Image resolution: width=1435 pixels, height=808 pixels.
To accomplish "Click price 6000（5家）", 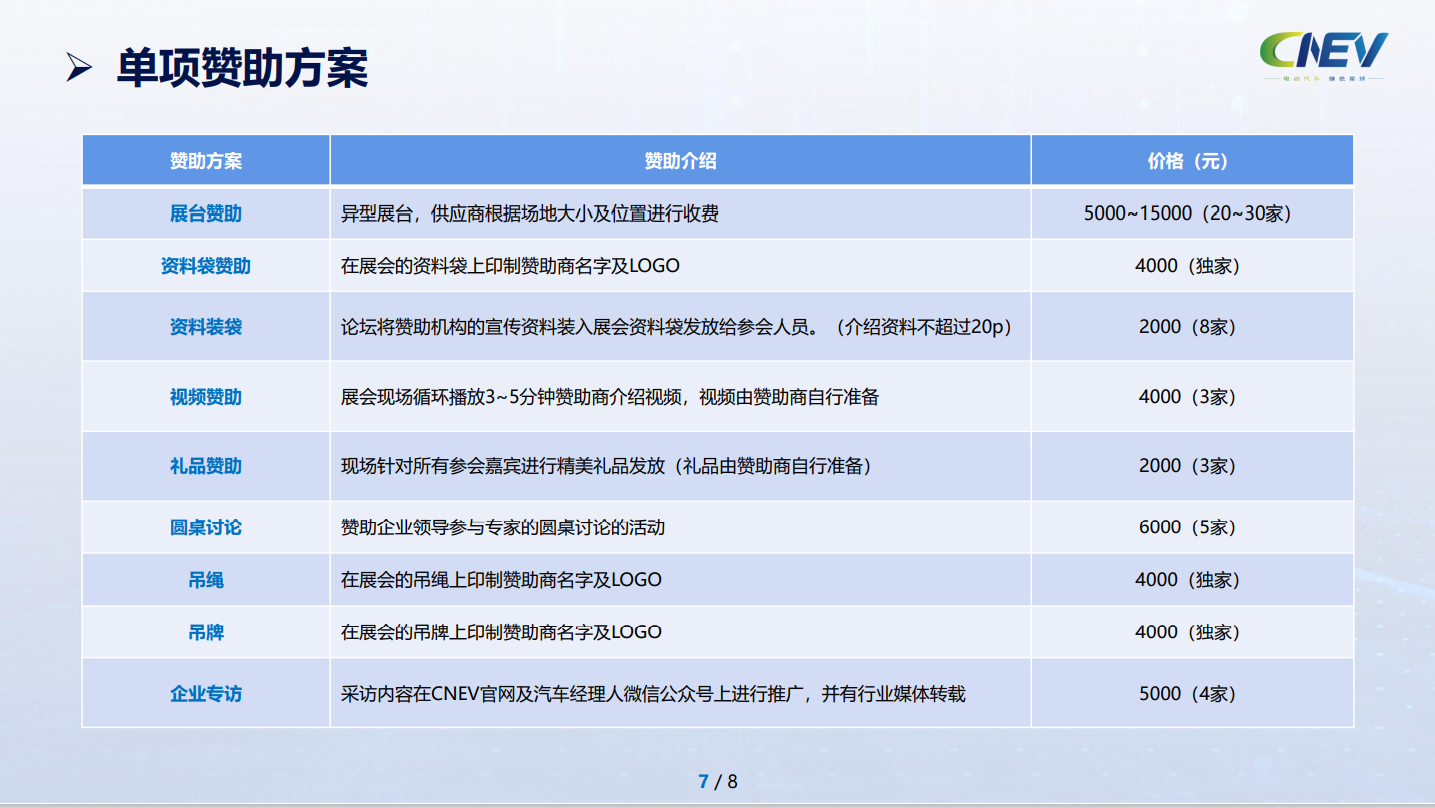I will click(1188, 527).
